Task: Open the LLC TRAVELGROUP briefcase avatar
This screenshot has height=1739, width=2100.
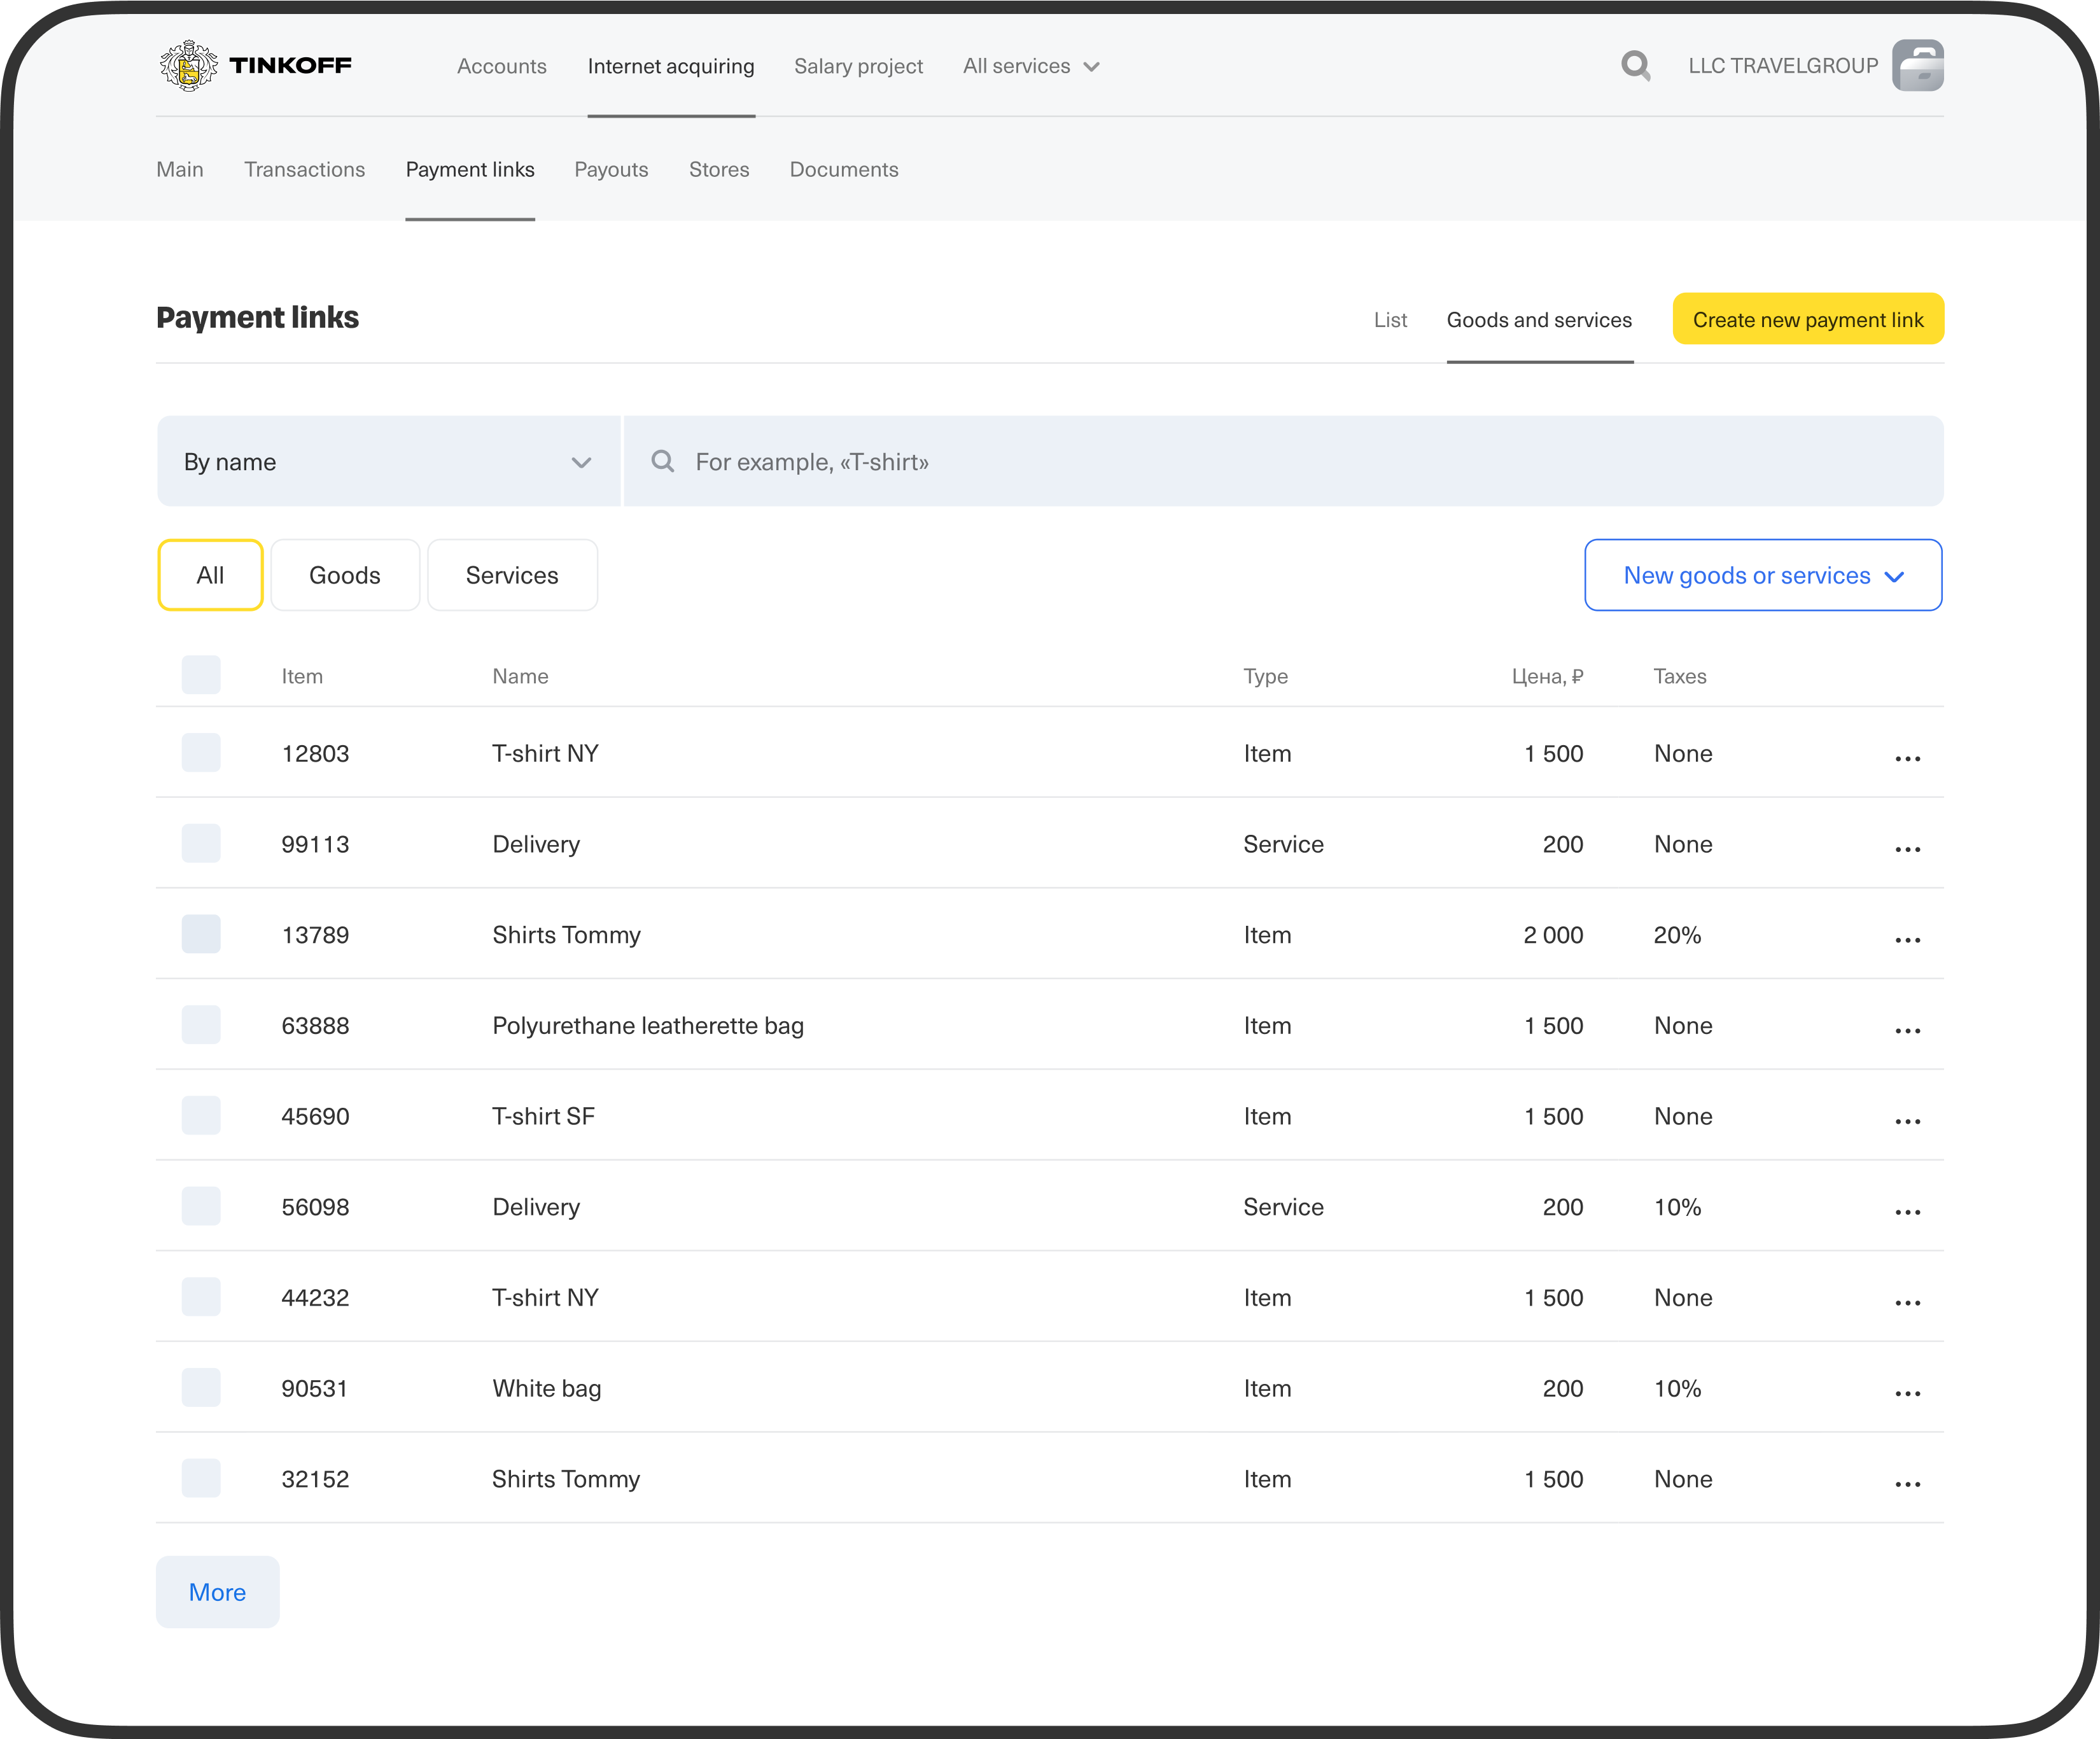Action: 1917,66
